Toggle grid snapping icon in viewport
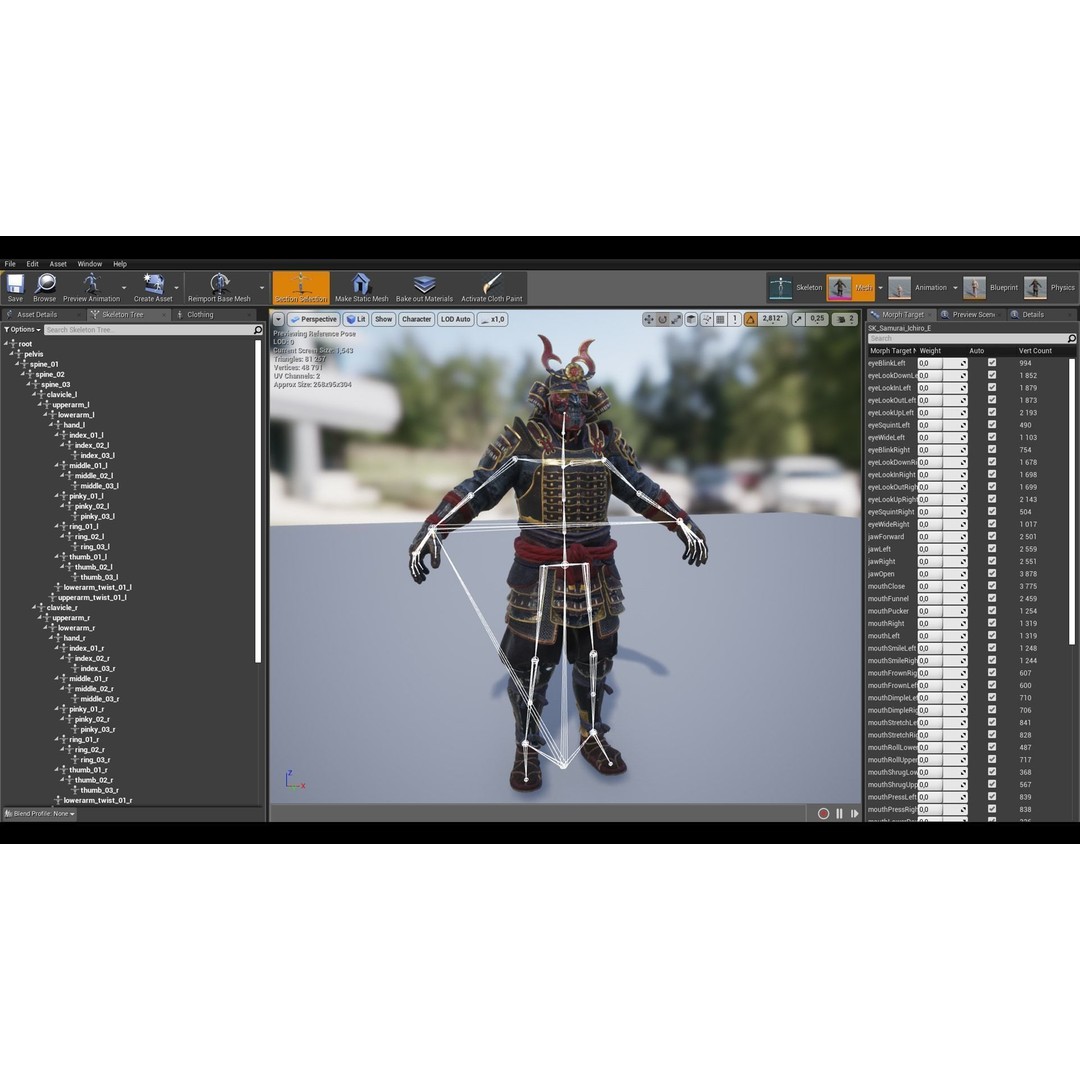1080x1080 pixels. (x=720, y=319)
